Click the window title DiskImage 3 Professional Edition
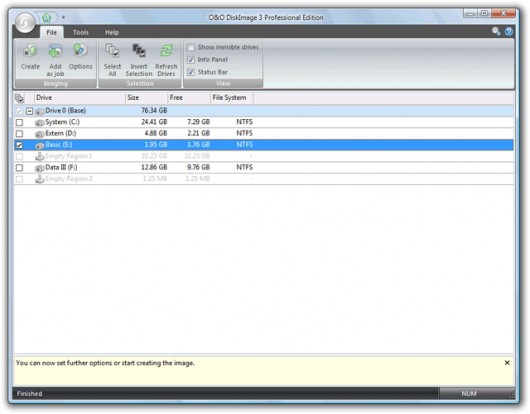 pos(266,18)
